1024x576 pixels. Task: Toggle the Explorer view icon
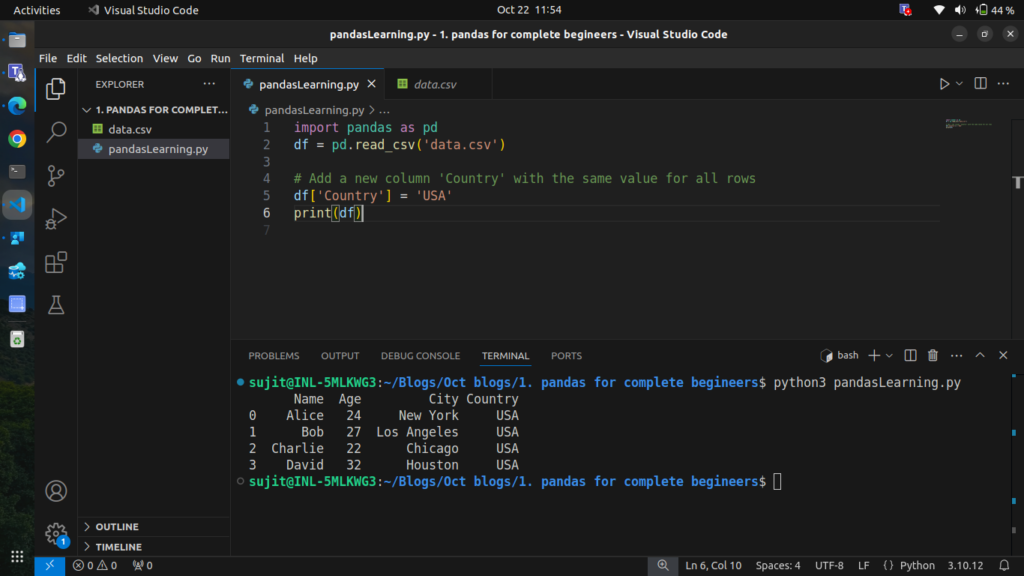(x=56, y=88)
